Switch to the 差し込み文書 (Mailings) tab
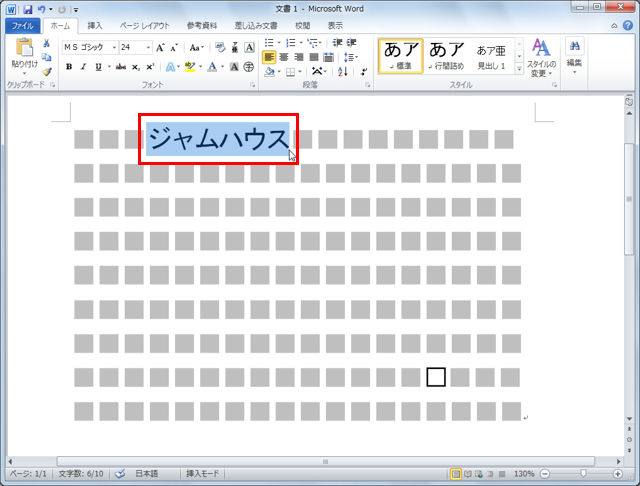The height and width of the screenshot is (486, 640). point(256,26)
